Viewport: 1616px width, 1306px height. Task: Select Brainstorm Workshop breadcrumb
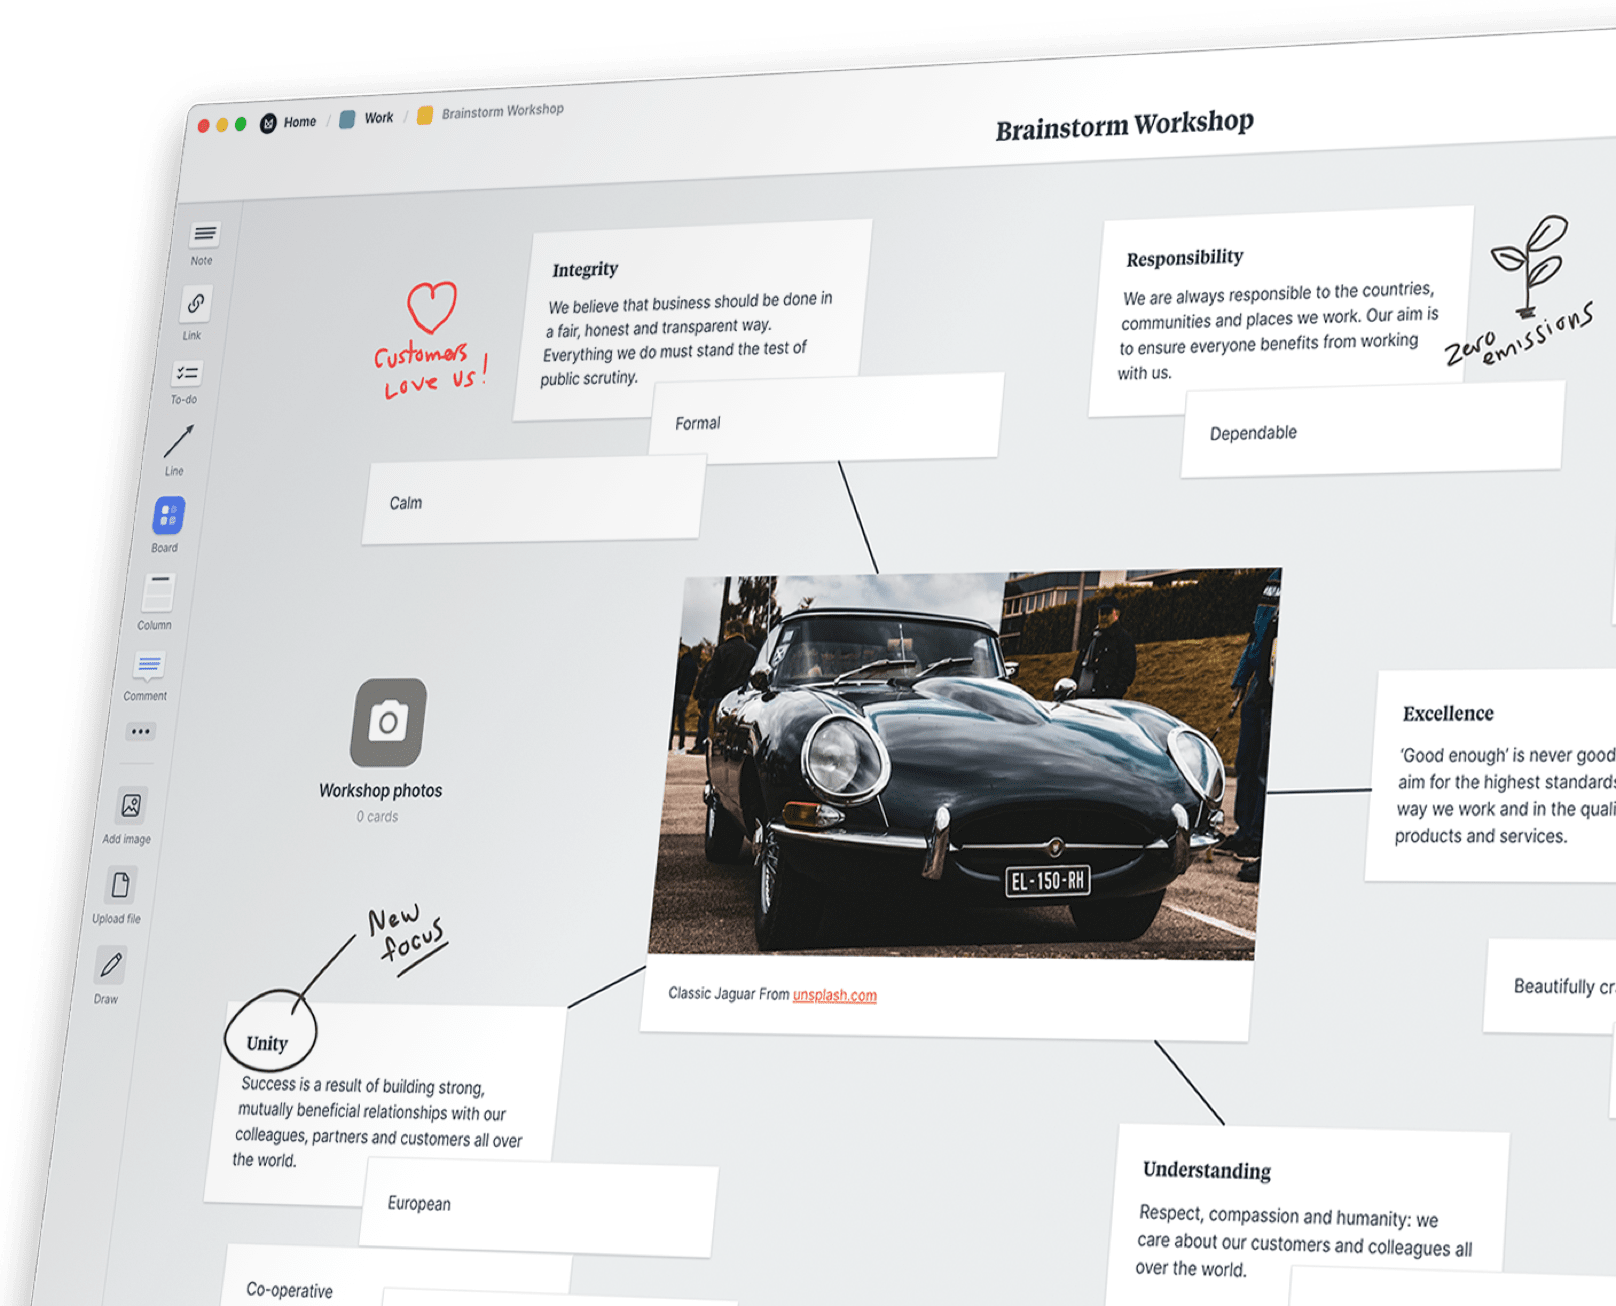coord(503,111)
